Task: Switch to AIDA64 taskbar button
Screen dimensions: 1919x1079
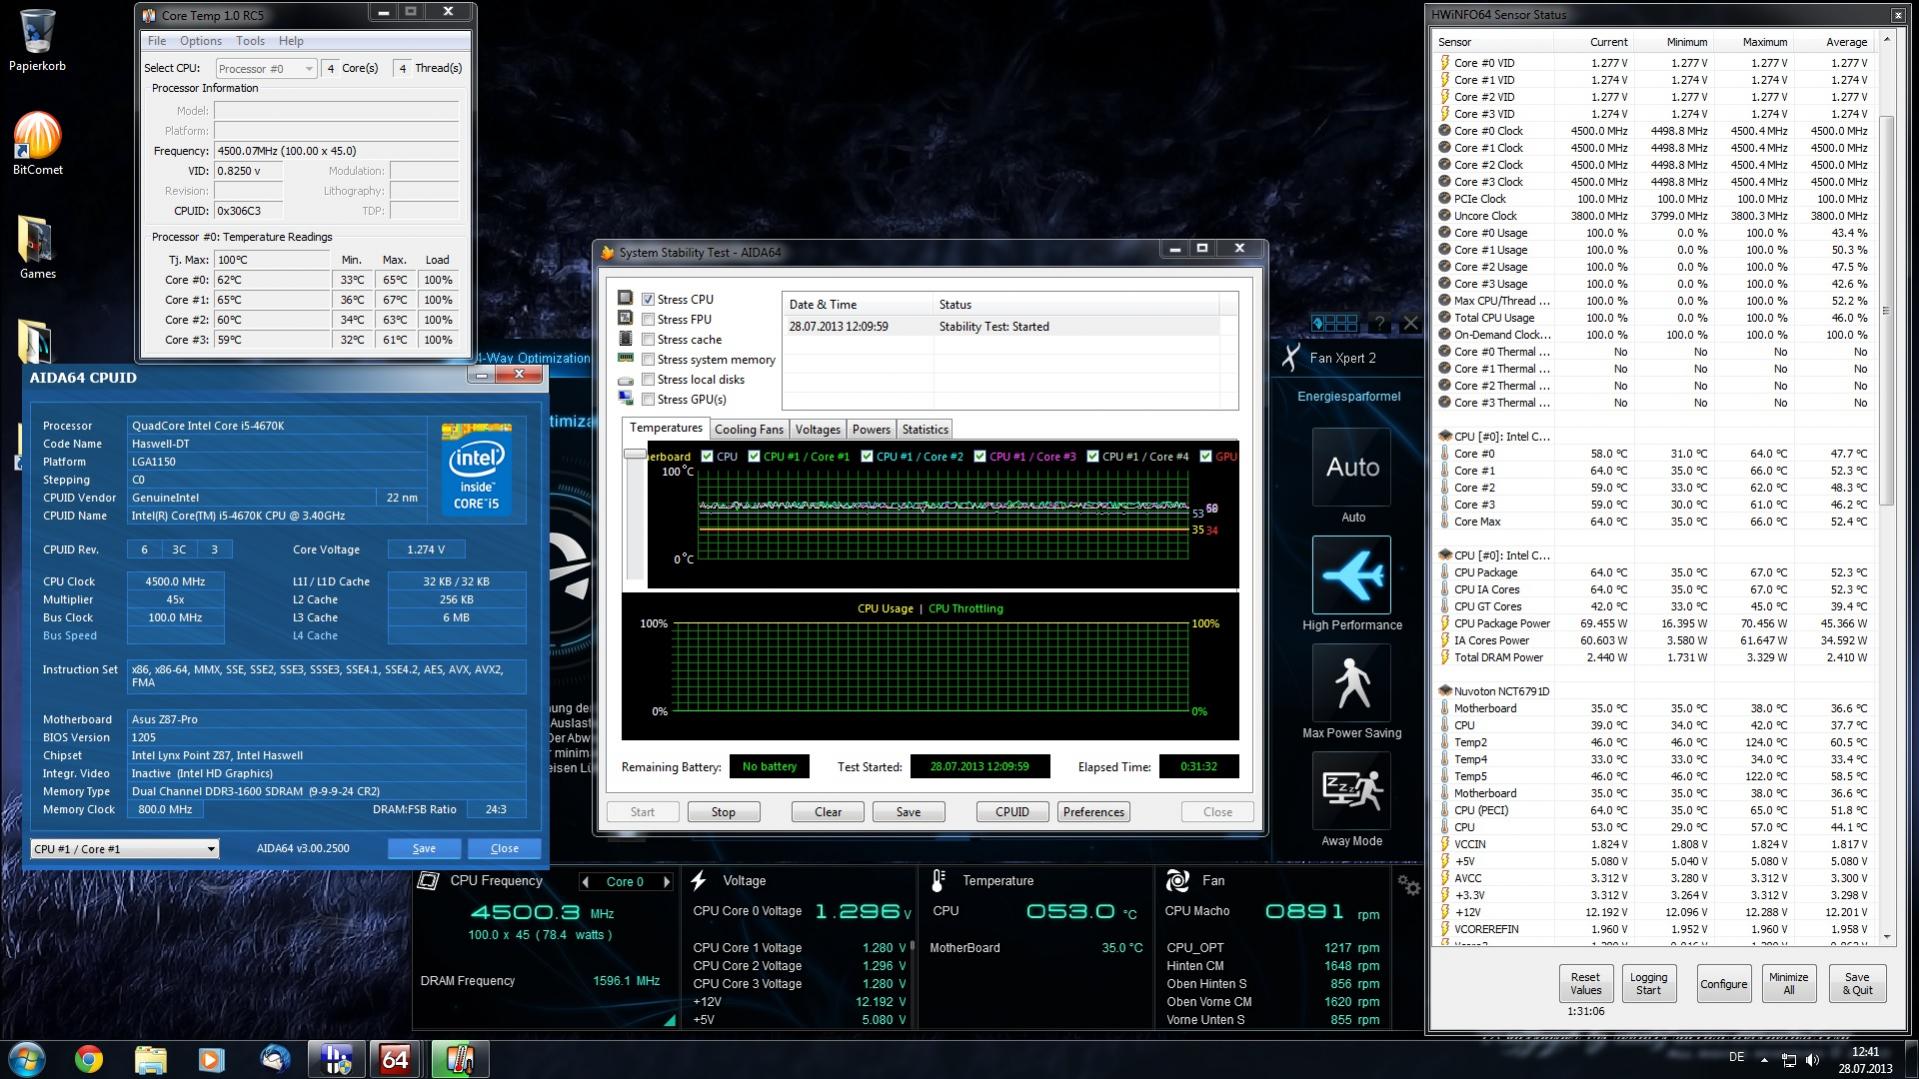Action: [x=396, y=1058]
